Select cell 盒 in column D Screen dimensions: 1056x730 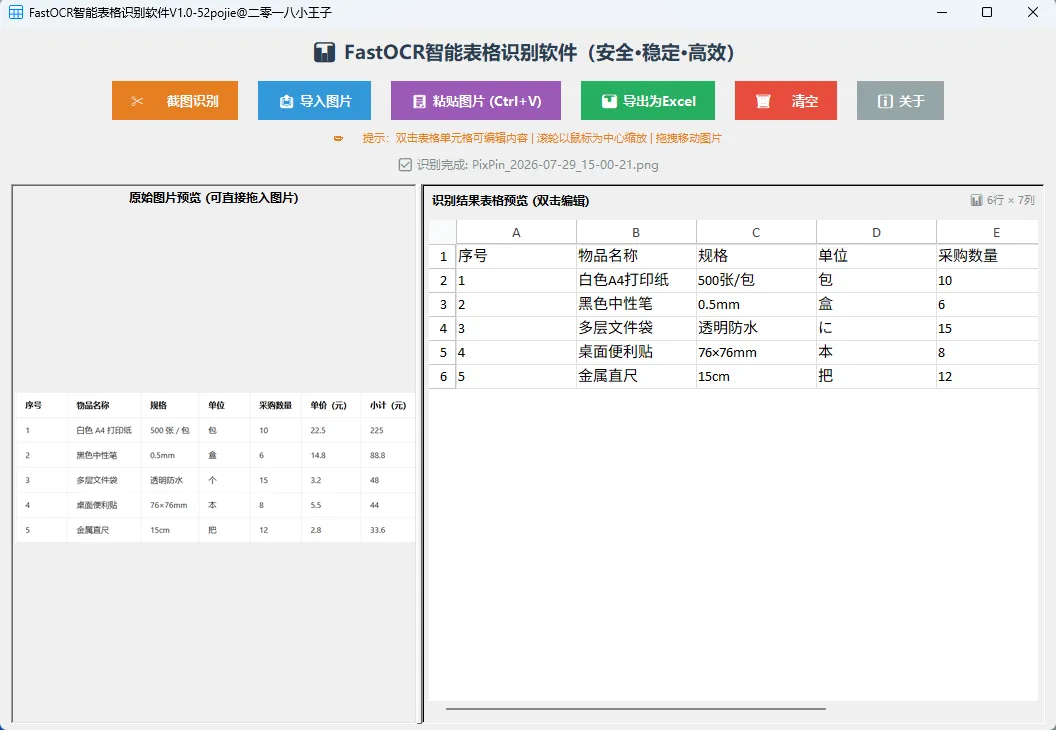coord(876,304)
